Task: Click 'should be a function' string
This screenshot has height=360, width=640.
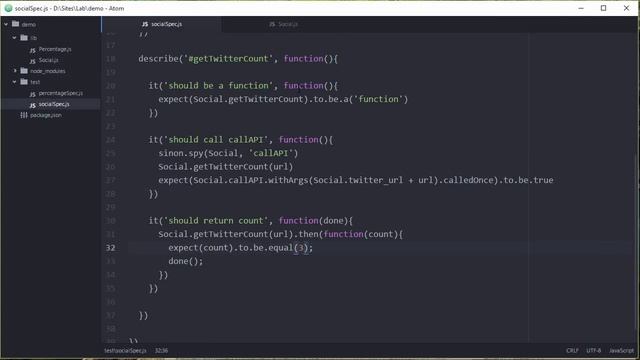Action: [218, 86]
